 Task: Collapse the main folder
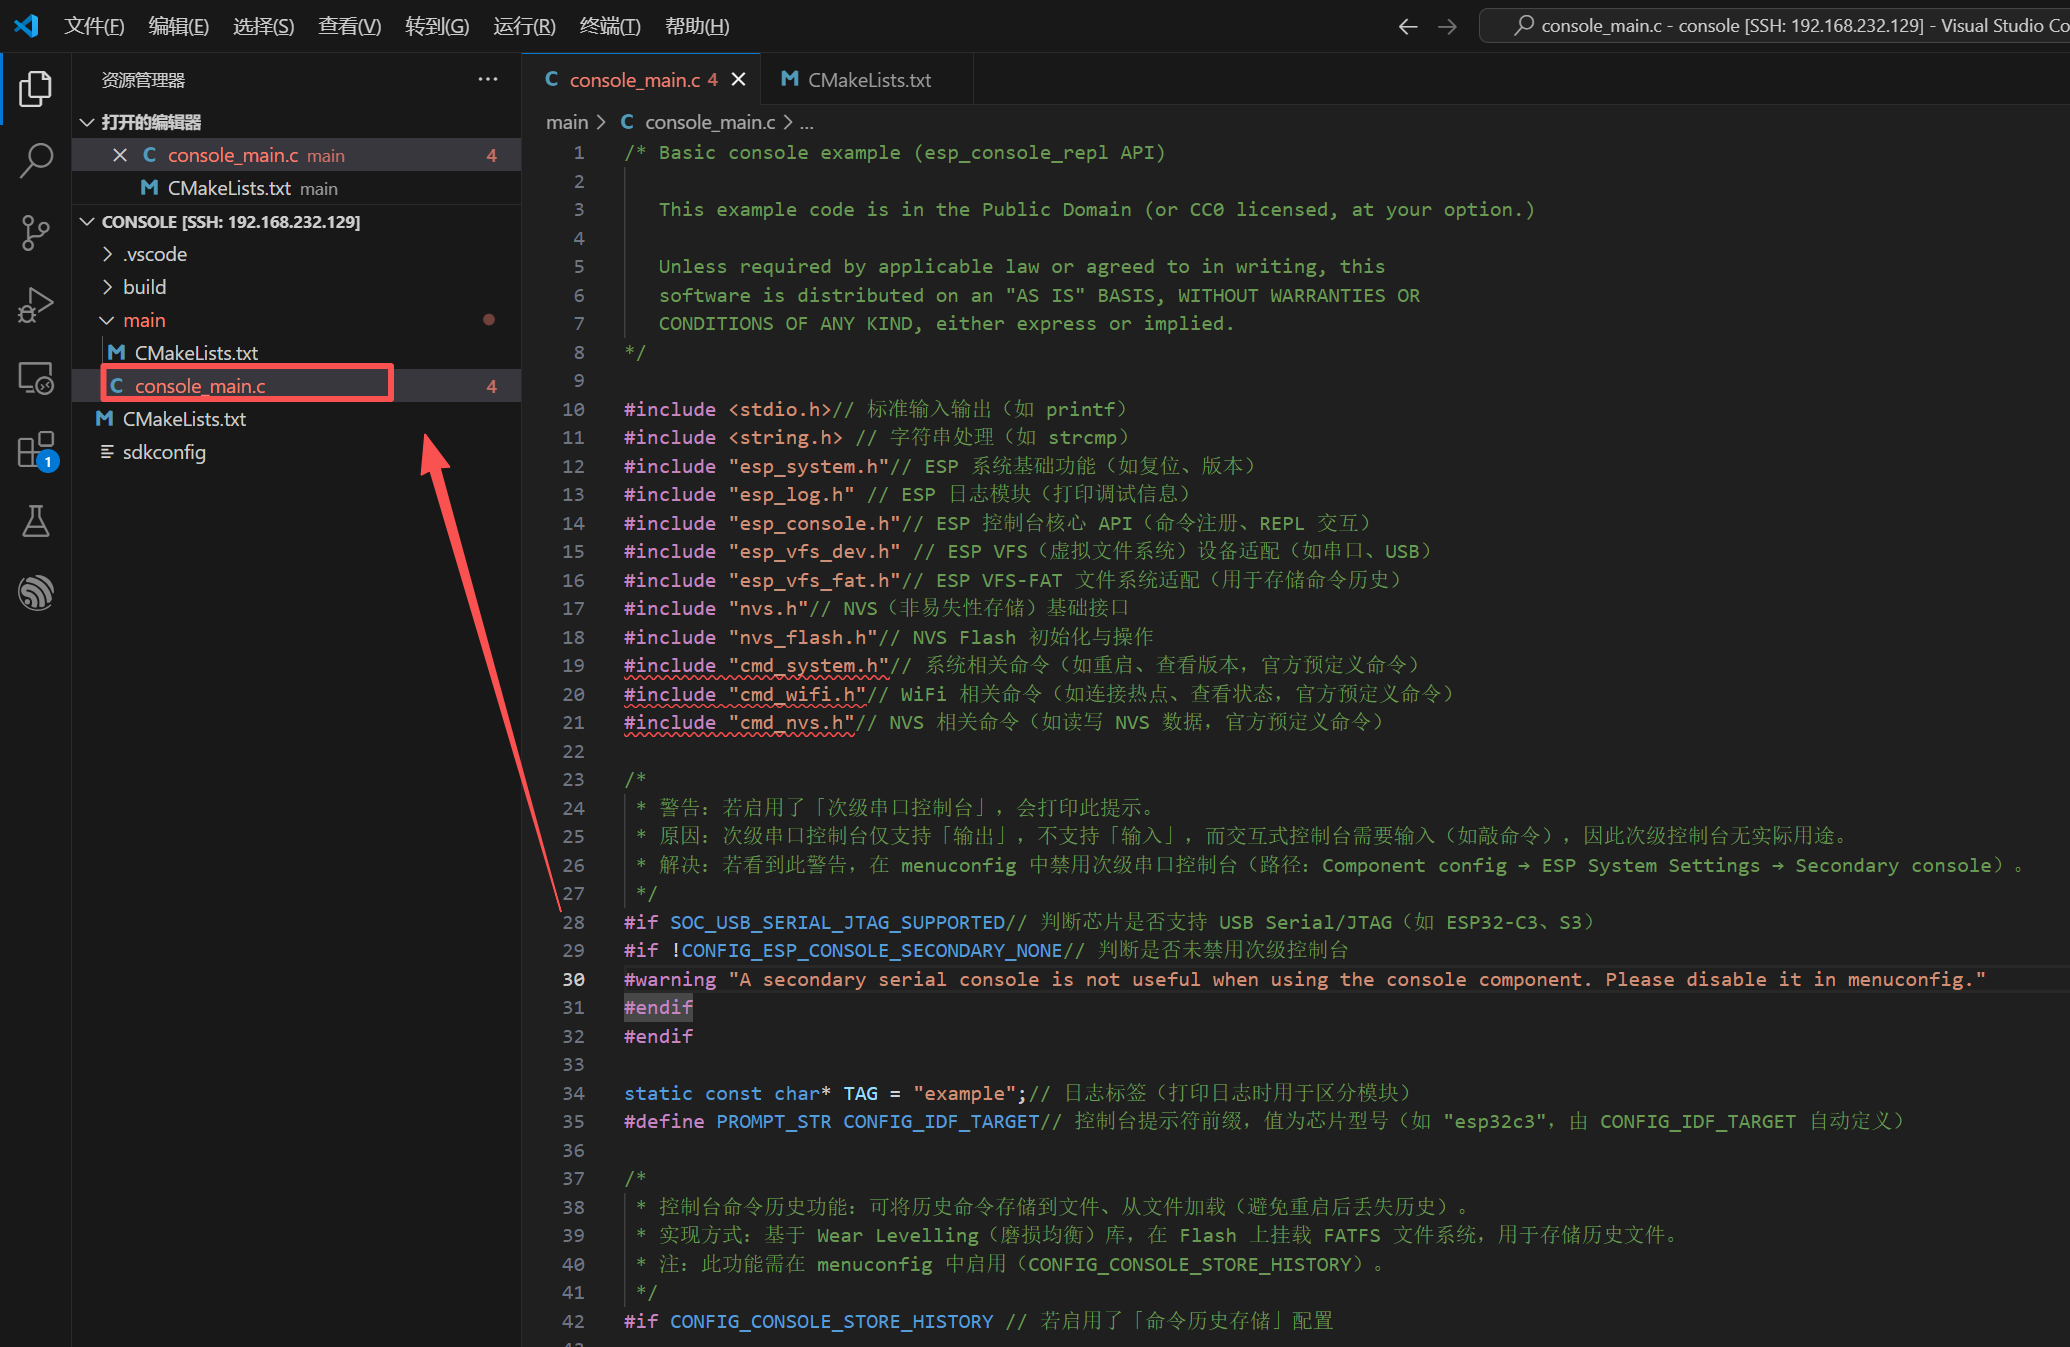tap(144, 320)
